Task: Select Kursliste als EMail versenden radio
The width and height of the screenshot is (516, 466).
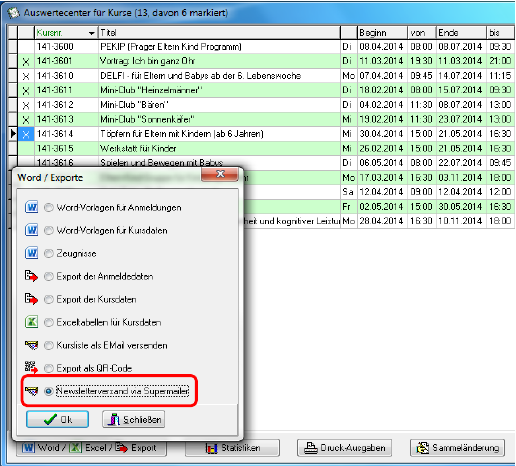Action: 49,345
